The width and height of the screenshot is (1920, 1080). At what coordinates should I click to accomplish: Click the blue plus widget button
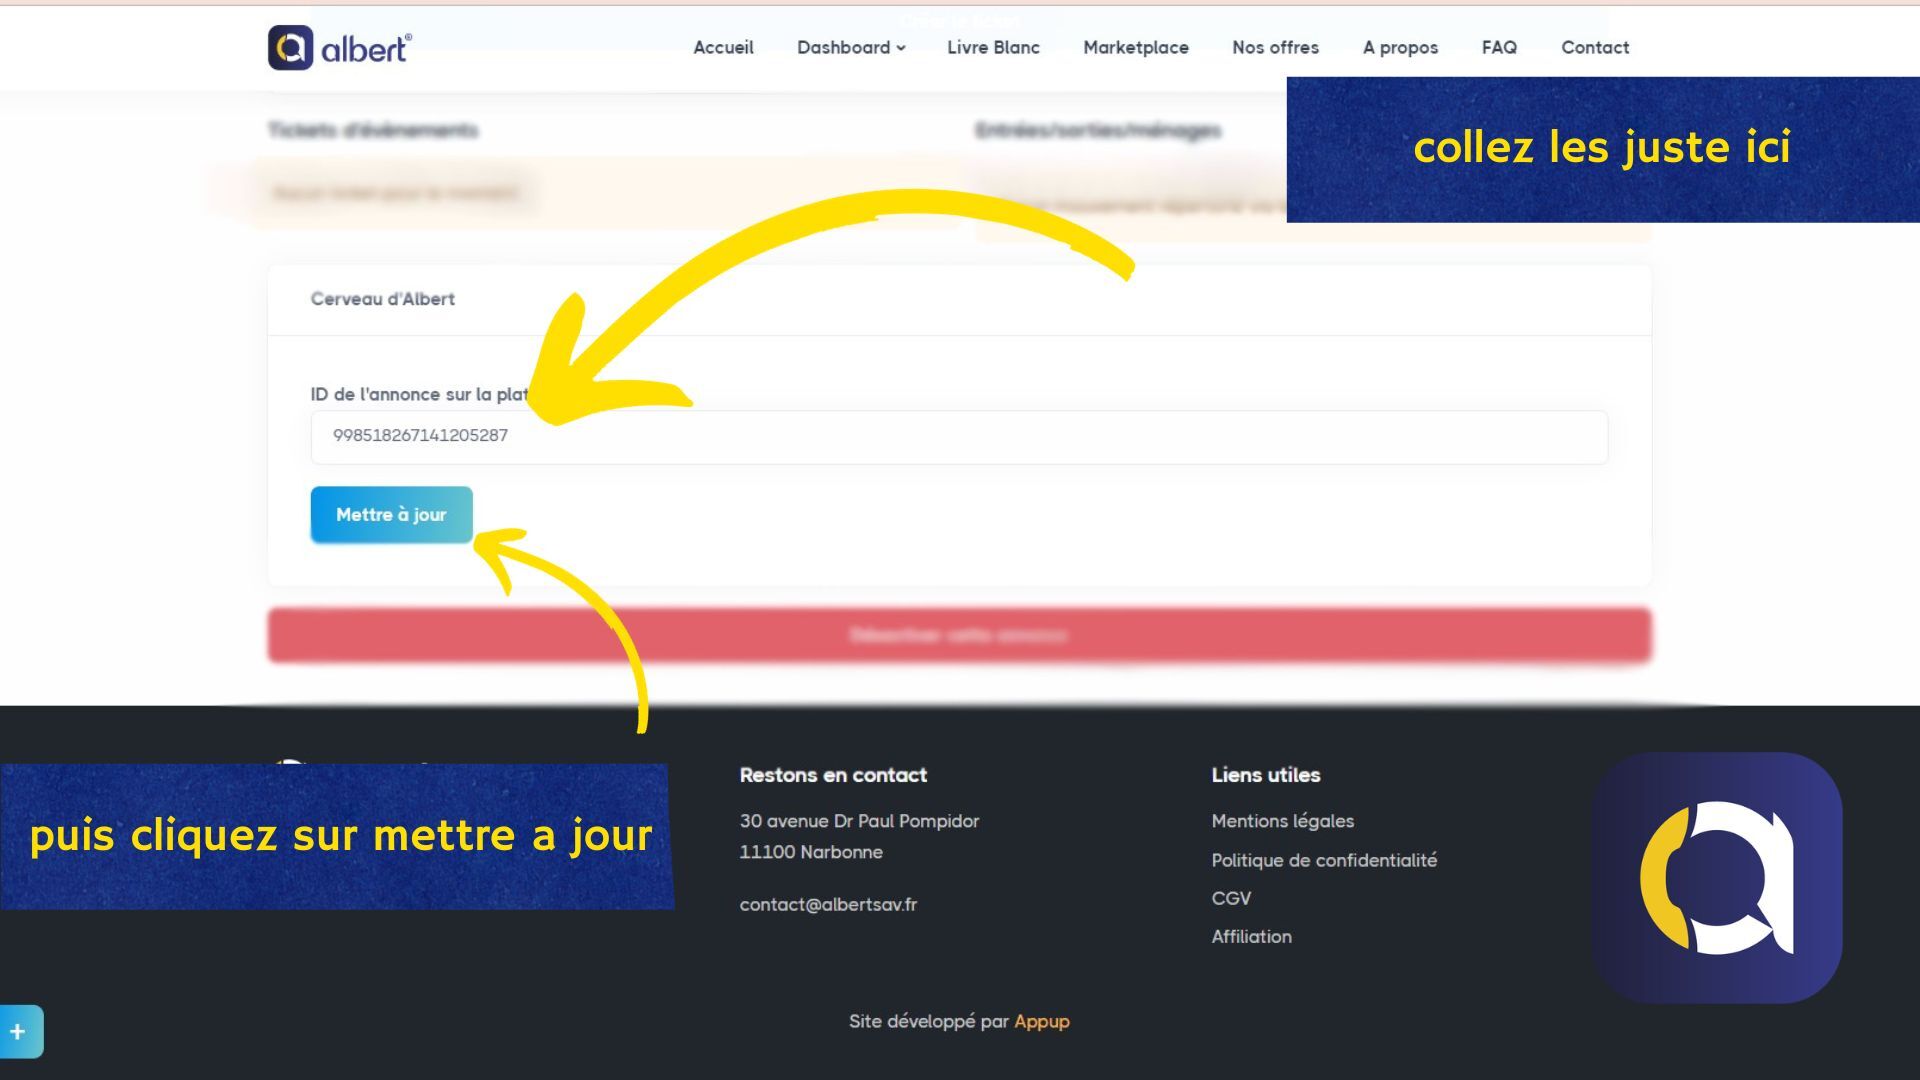(x=19, y=1031)
